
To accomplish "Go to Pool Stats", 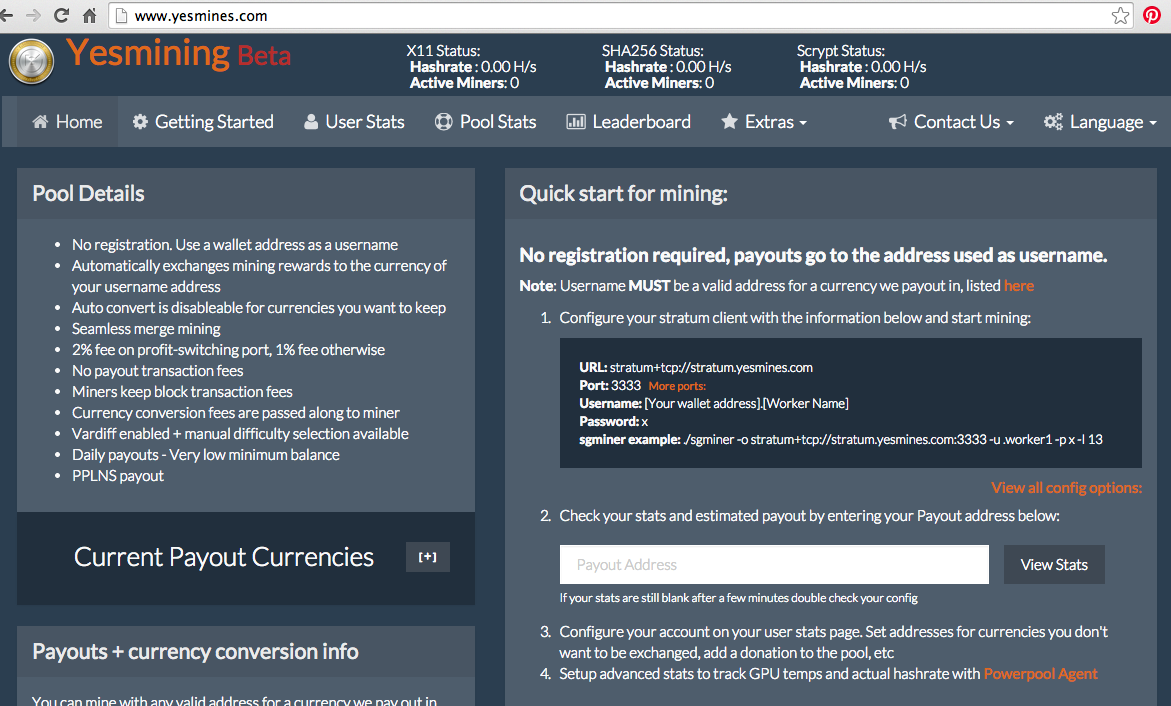I will pyautogui.click(x=485, y=122).
